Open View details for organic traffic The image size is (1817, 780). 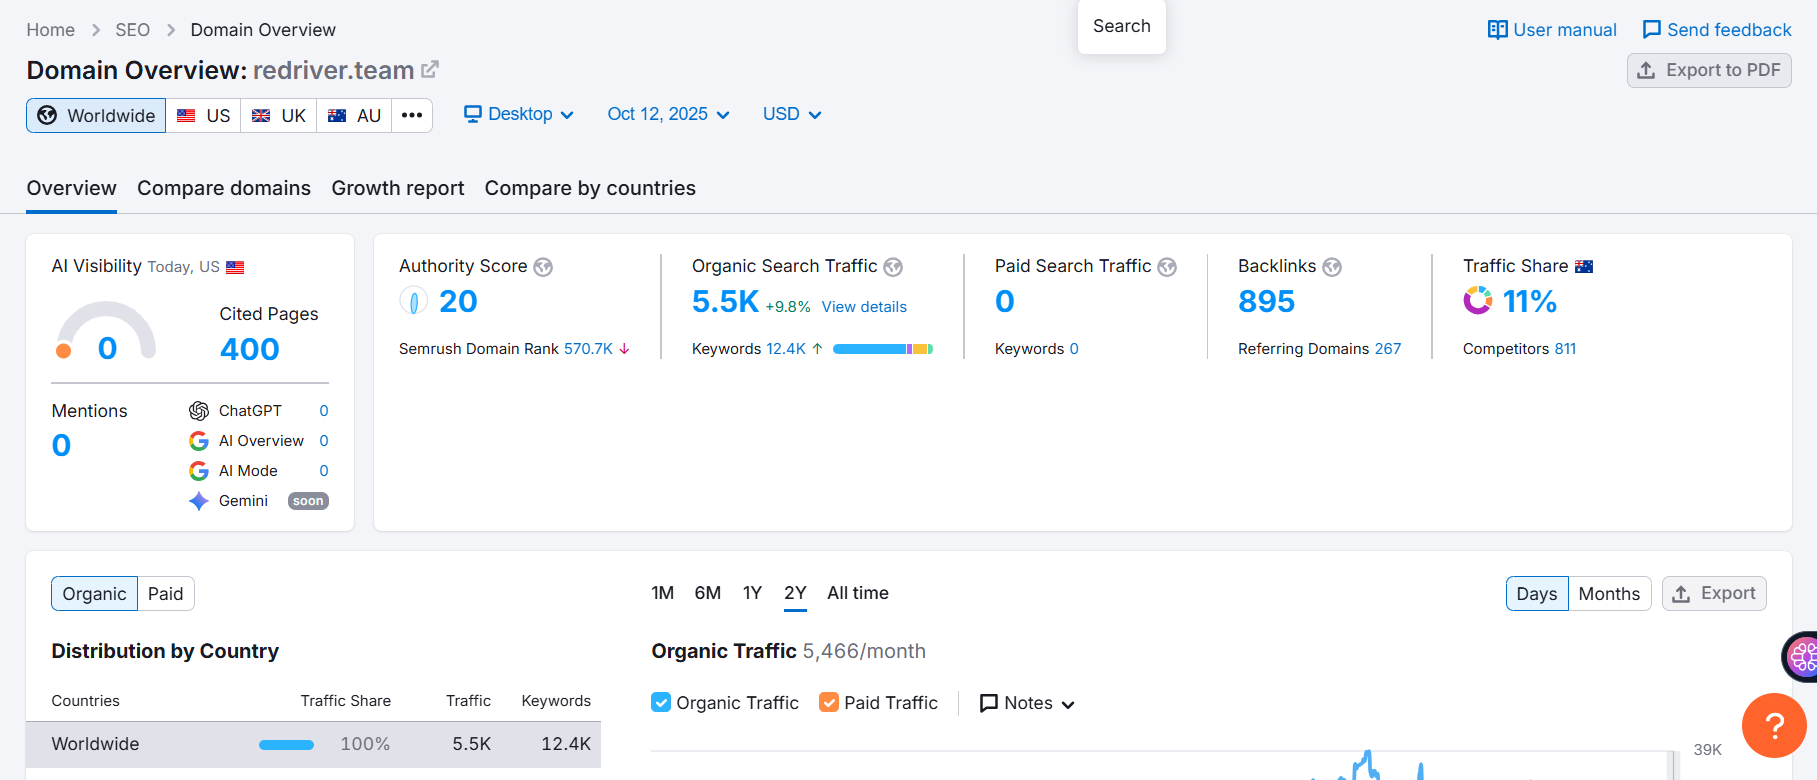point(864,307)
